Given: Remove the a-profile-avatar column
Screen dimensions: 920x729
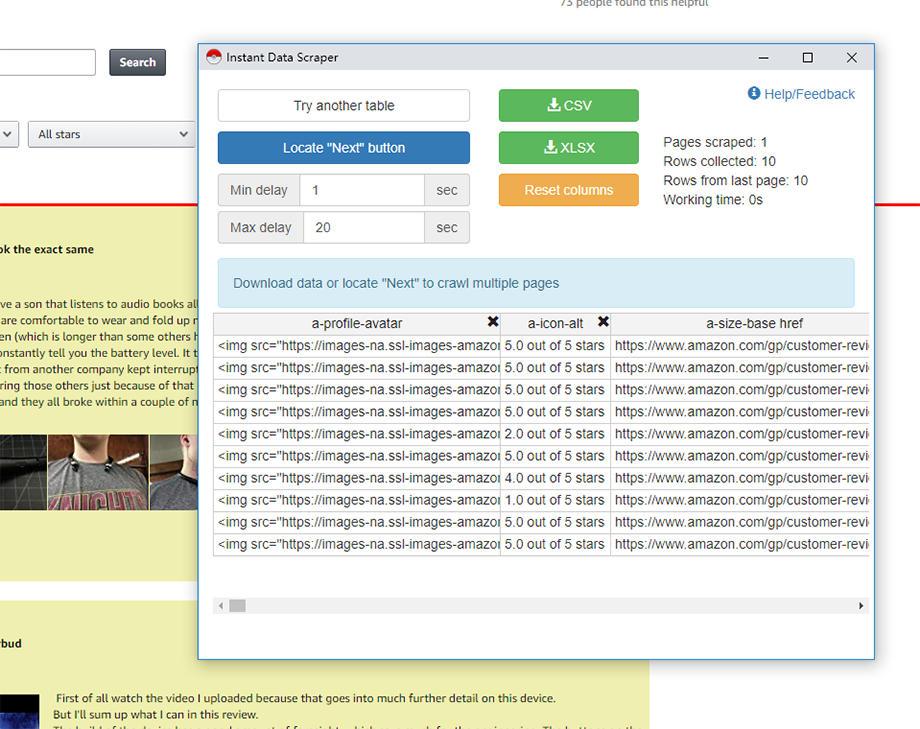Looking at the screenshot, I should coord(493,322).
